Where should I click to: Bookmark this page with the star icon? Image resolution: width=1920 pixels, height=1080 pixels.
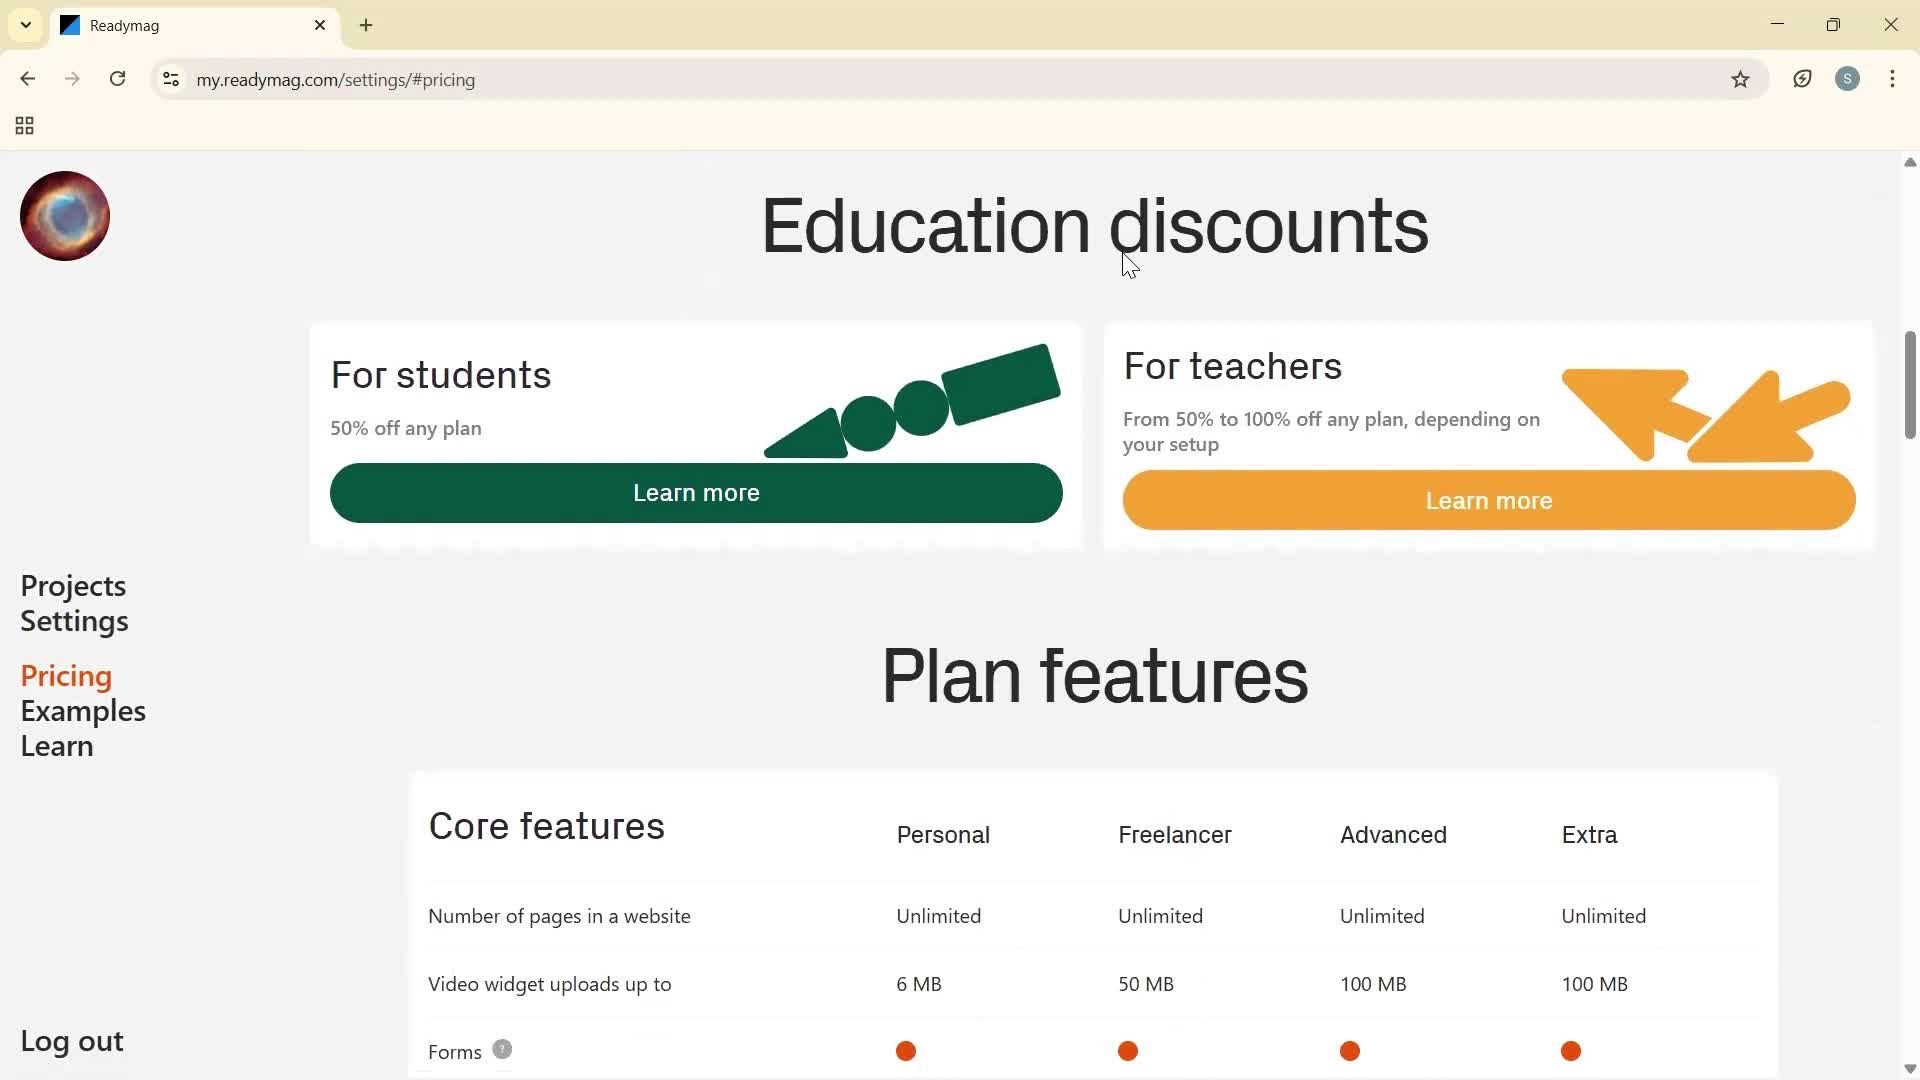(x=1741, y=80)
